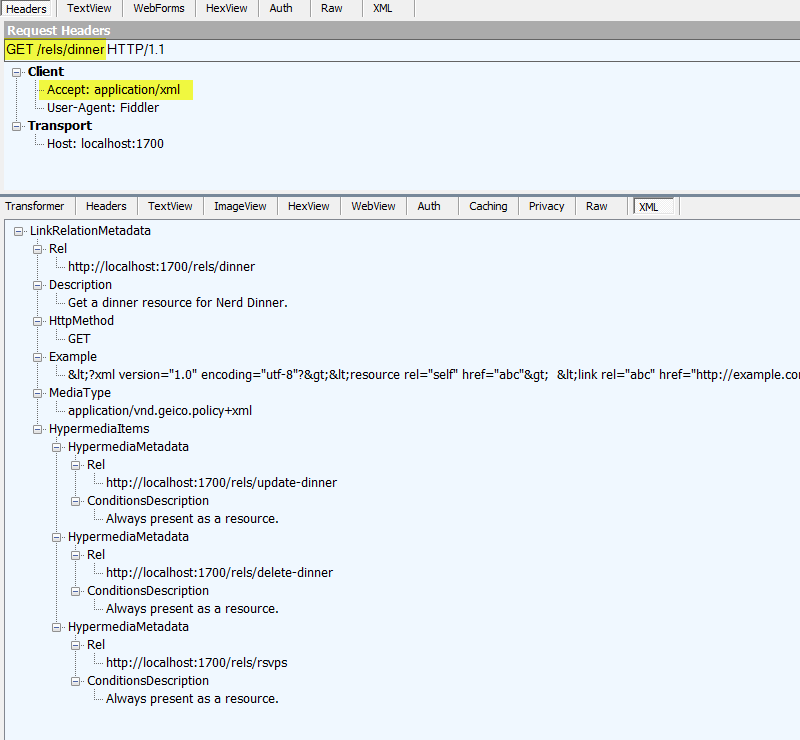
Task: Select the response XML tab
Action: [x=653, y=207]
